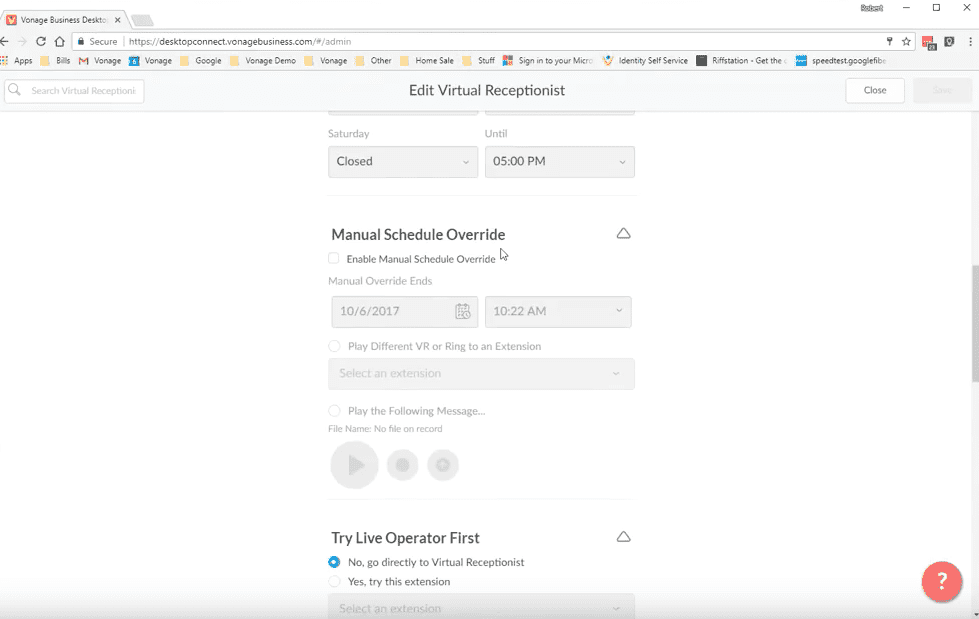Click the red help question mark button

(941, 582)
